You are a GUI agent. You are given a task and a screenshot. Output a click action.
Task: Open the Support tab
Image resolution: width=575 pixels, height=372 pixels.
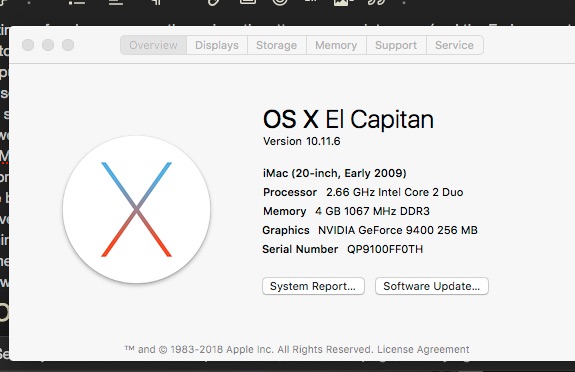pos(396,45)
